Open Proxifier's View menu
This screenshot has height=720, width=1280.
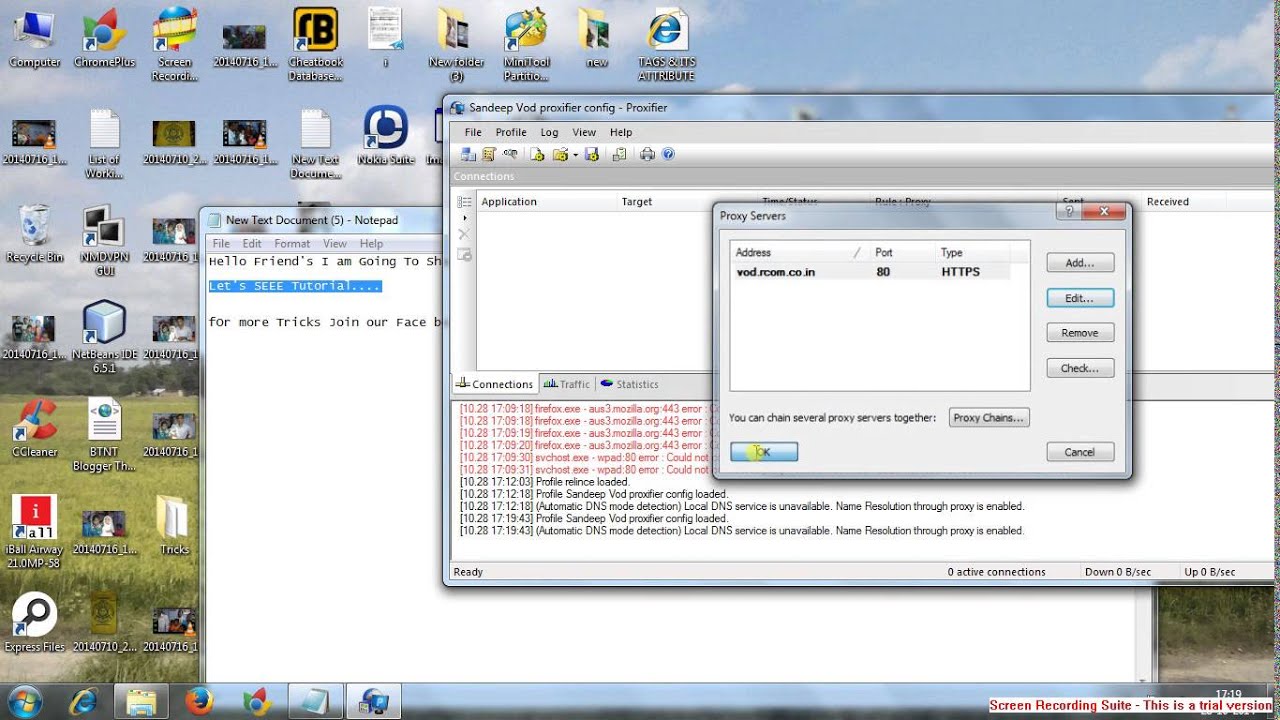pos(584,132)
